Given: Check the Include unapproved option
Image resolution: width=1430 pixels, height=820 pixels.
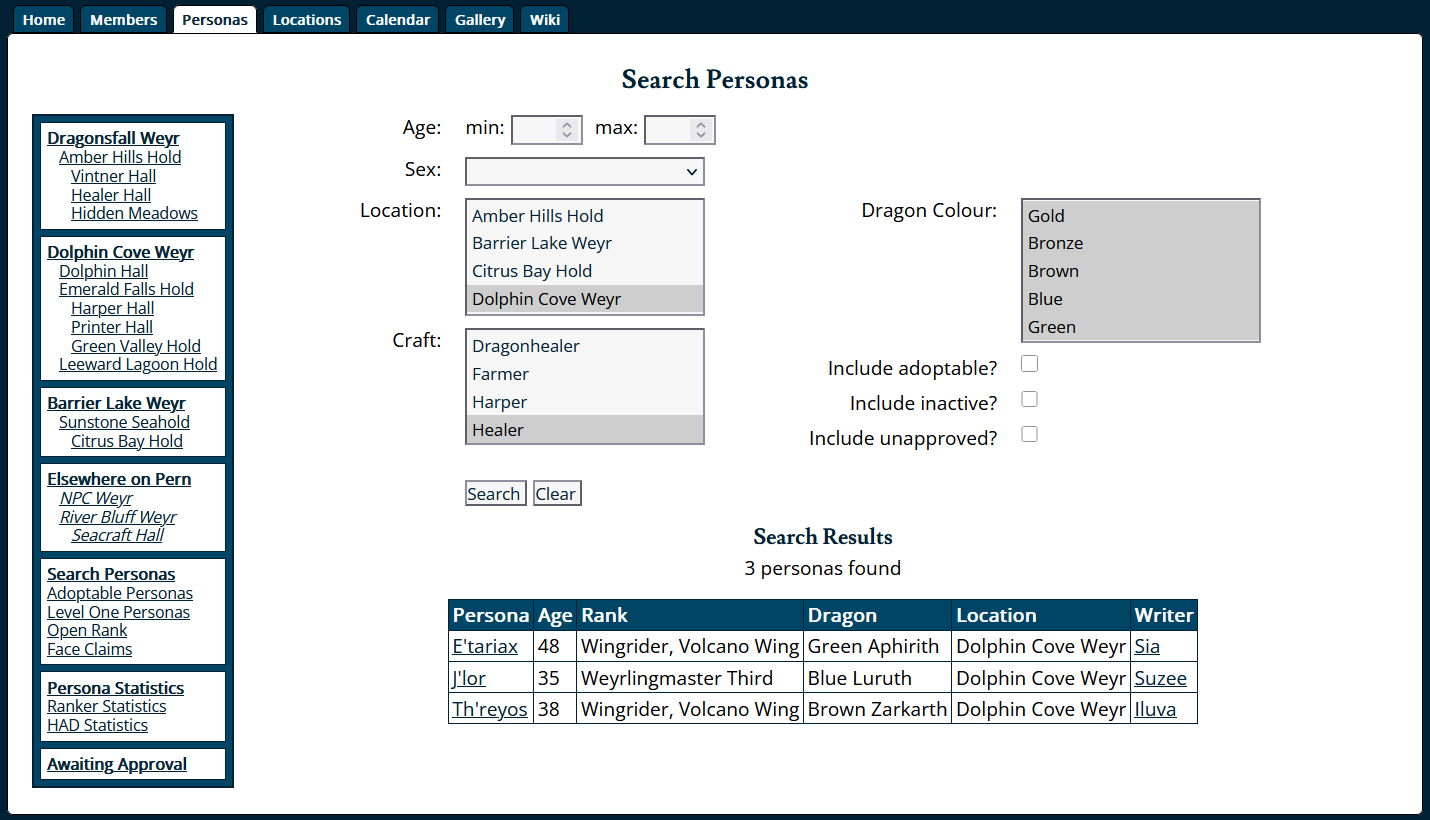Looking at the screenshot, I should click(x=1029, y=434).
